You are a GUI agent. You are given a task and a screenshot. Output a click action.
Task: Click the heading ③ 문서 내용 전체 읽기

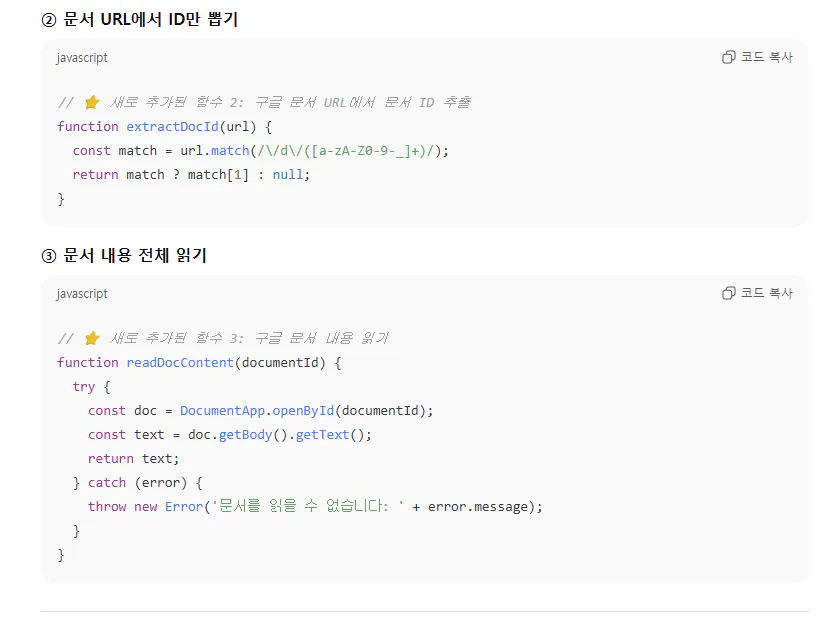point(124,255)
